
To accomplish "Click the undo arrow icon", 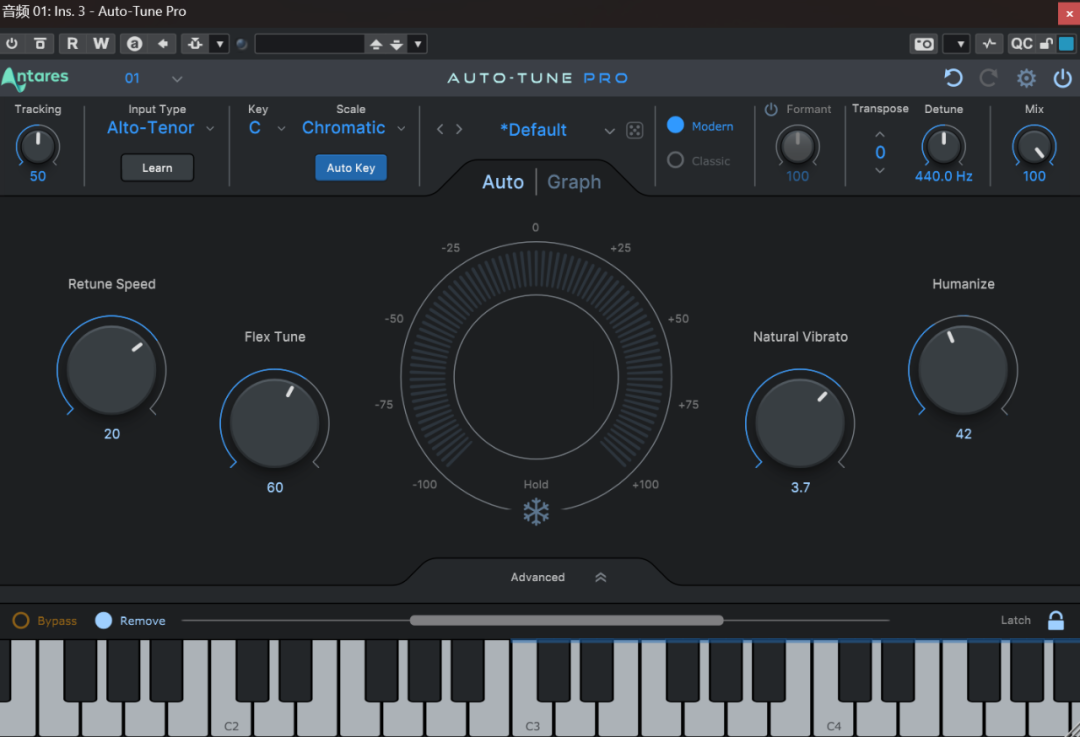I will [x=953, y=78].
